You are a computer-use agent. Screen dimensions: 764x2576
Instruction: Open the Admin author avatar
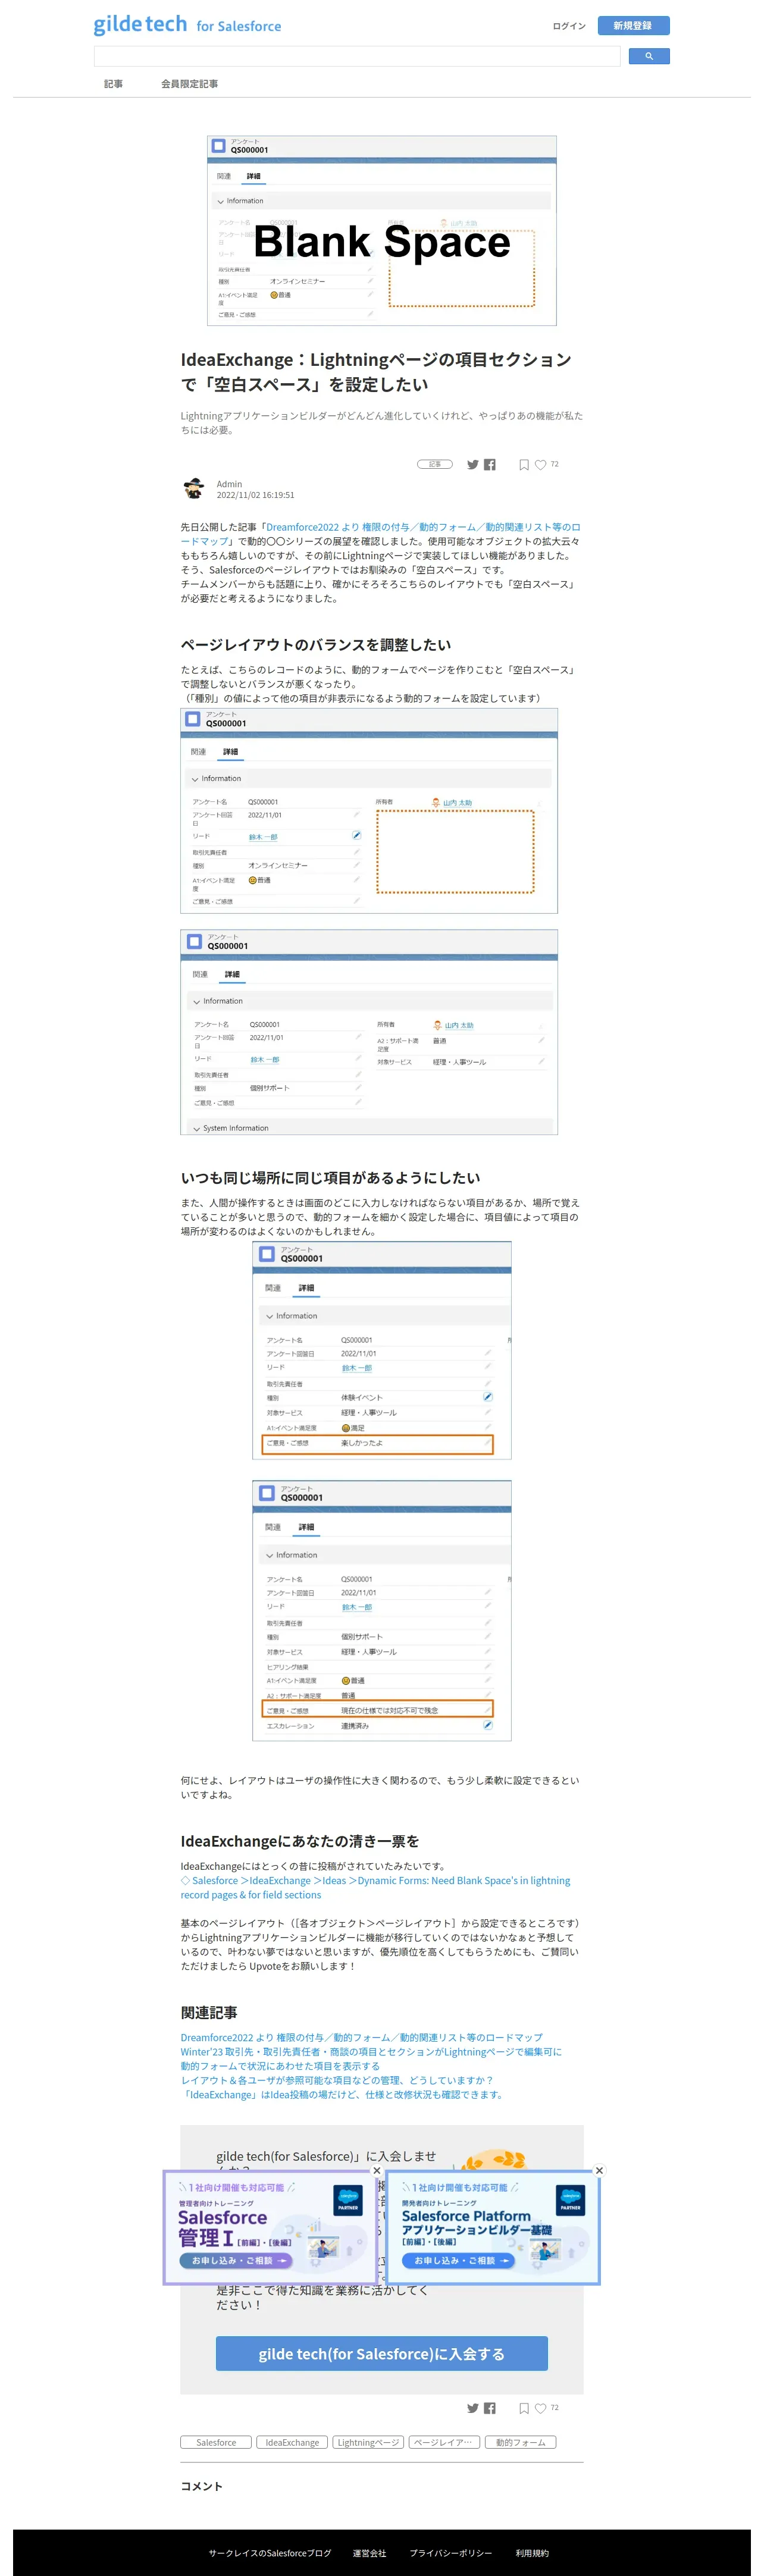(x=194, y=488)
